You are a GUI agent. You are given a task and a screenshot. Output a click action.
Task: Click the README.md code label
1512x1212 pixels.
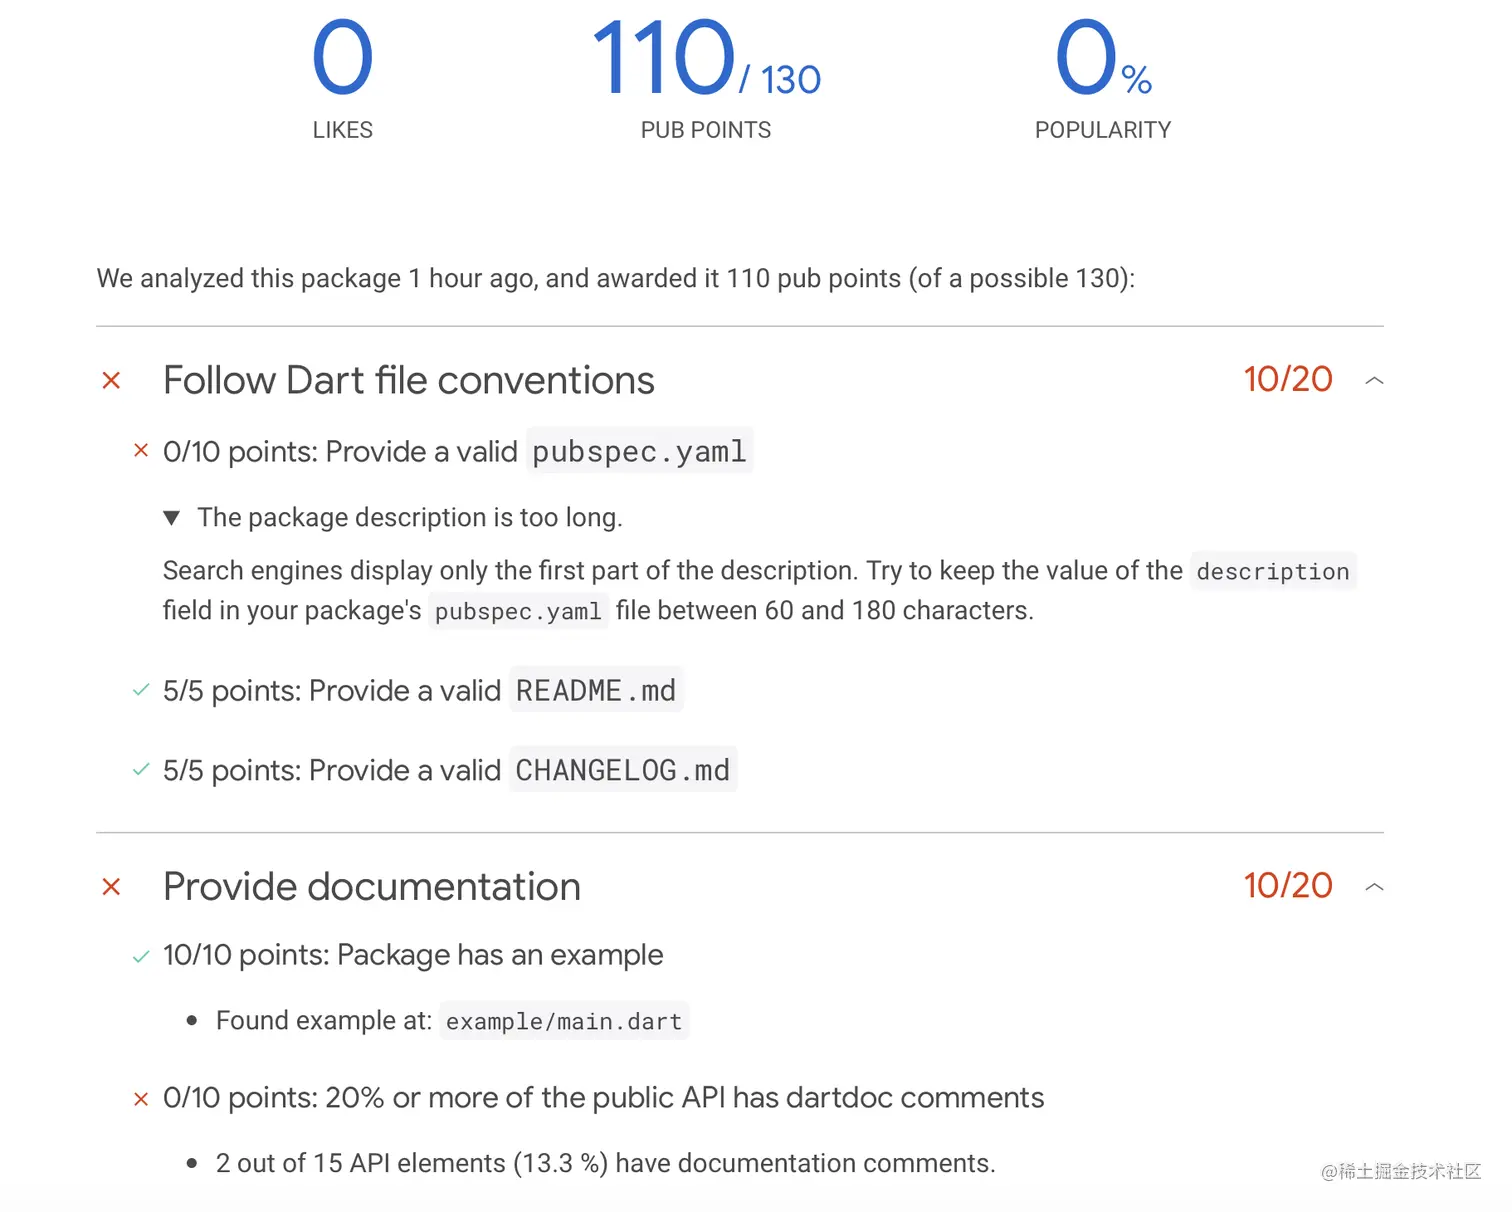pos(596,690)
